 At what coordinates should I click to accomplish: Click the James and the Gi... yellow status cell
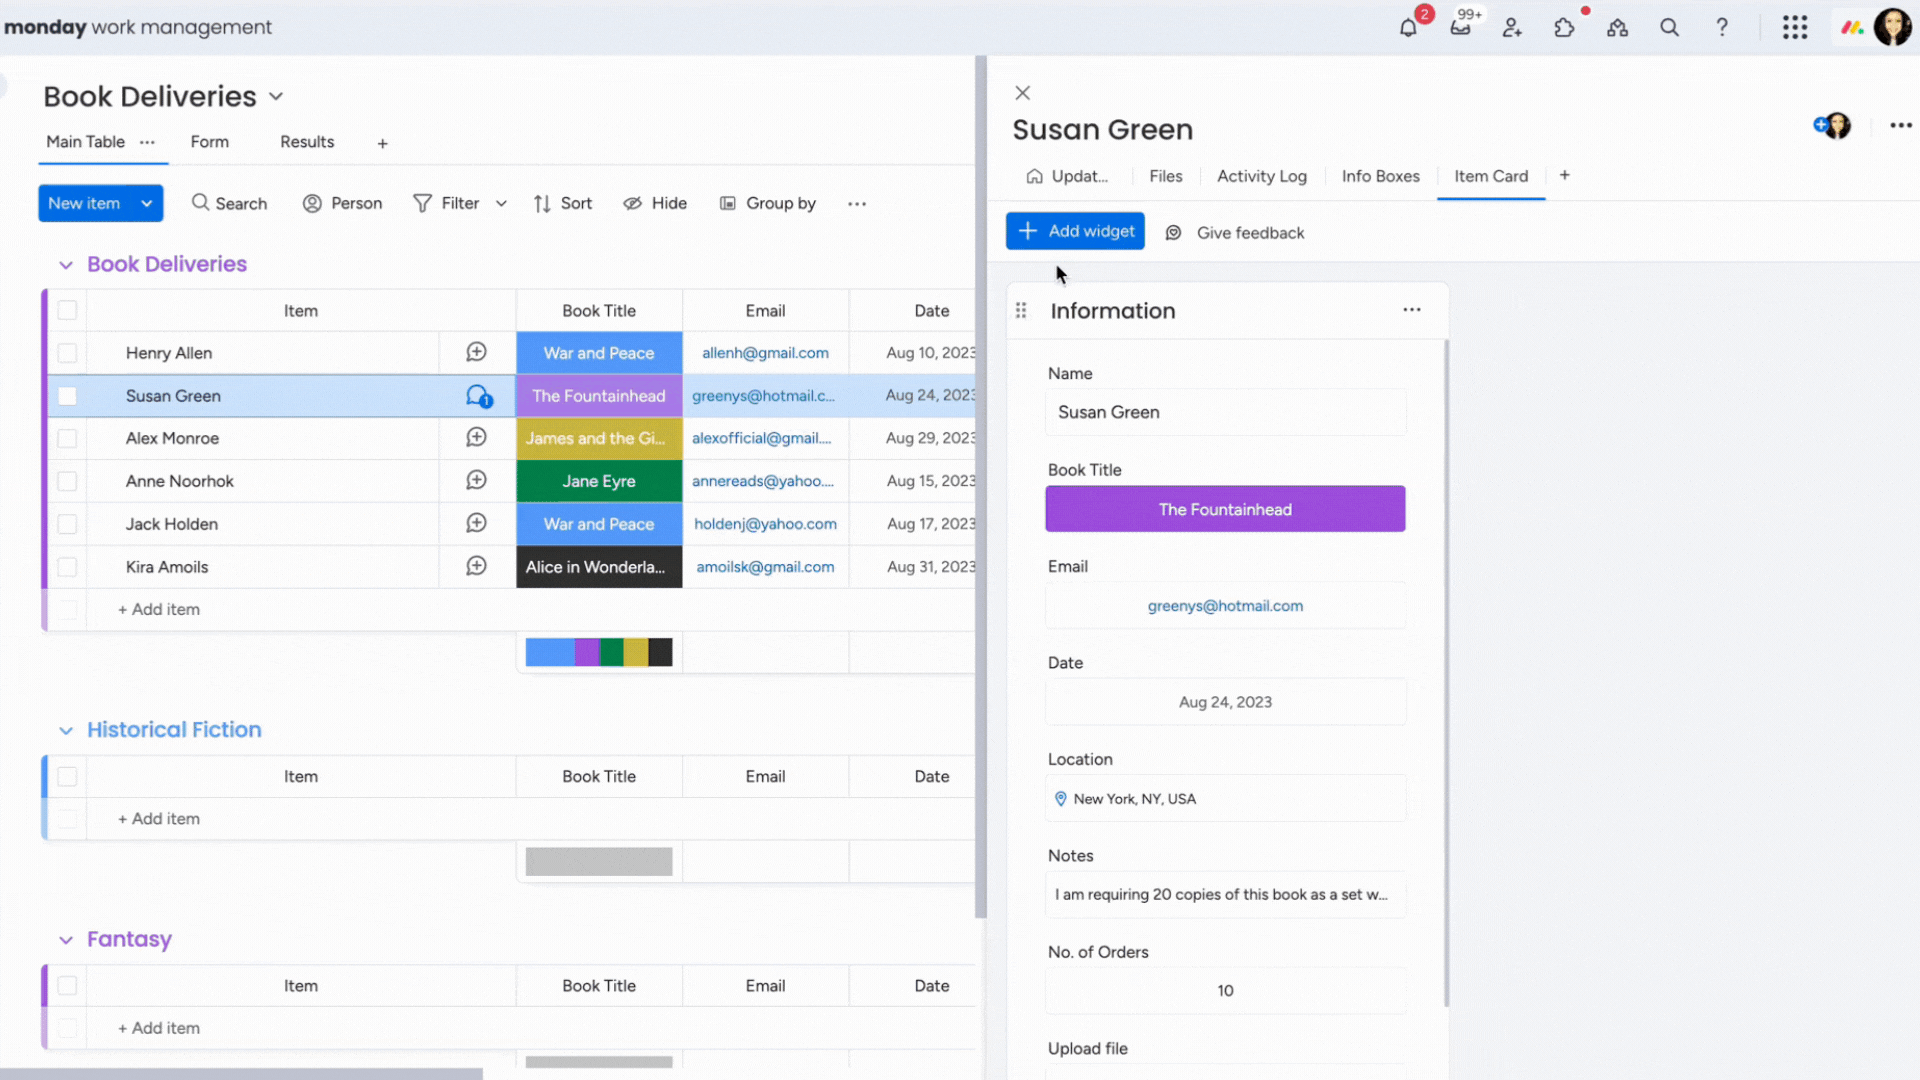click(599, 438)
